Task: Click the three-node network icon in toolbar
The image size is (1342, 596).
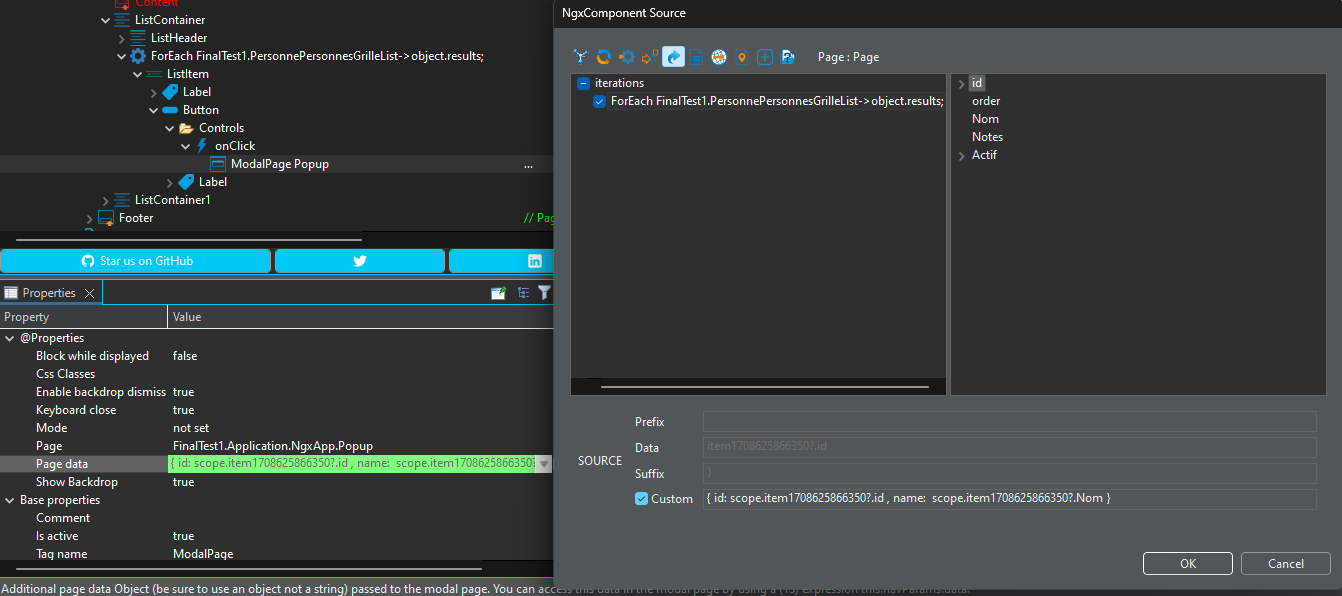Action: pyautogui.click(x=581, y=57)
